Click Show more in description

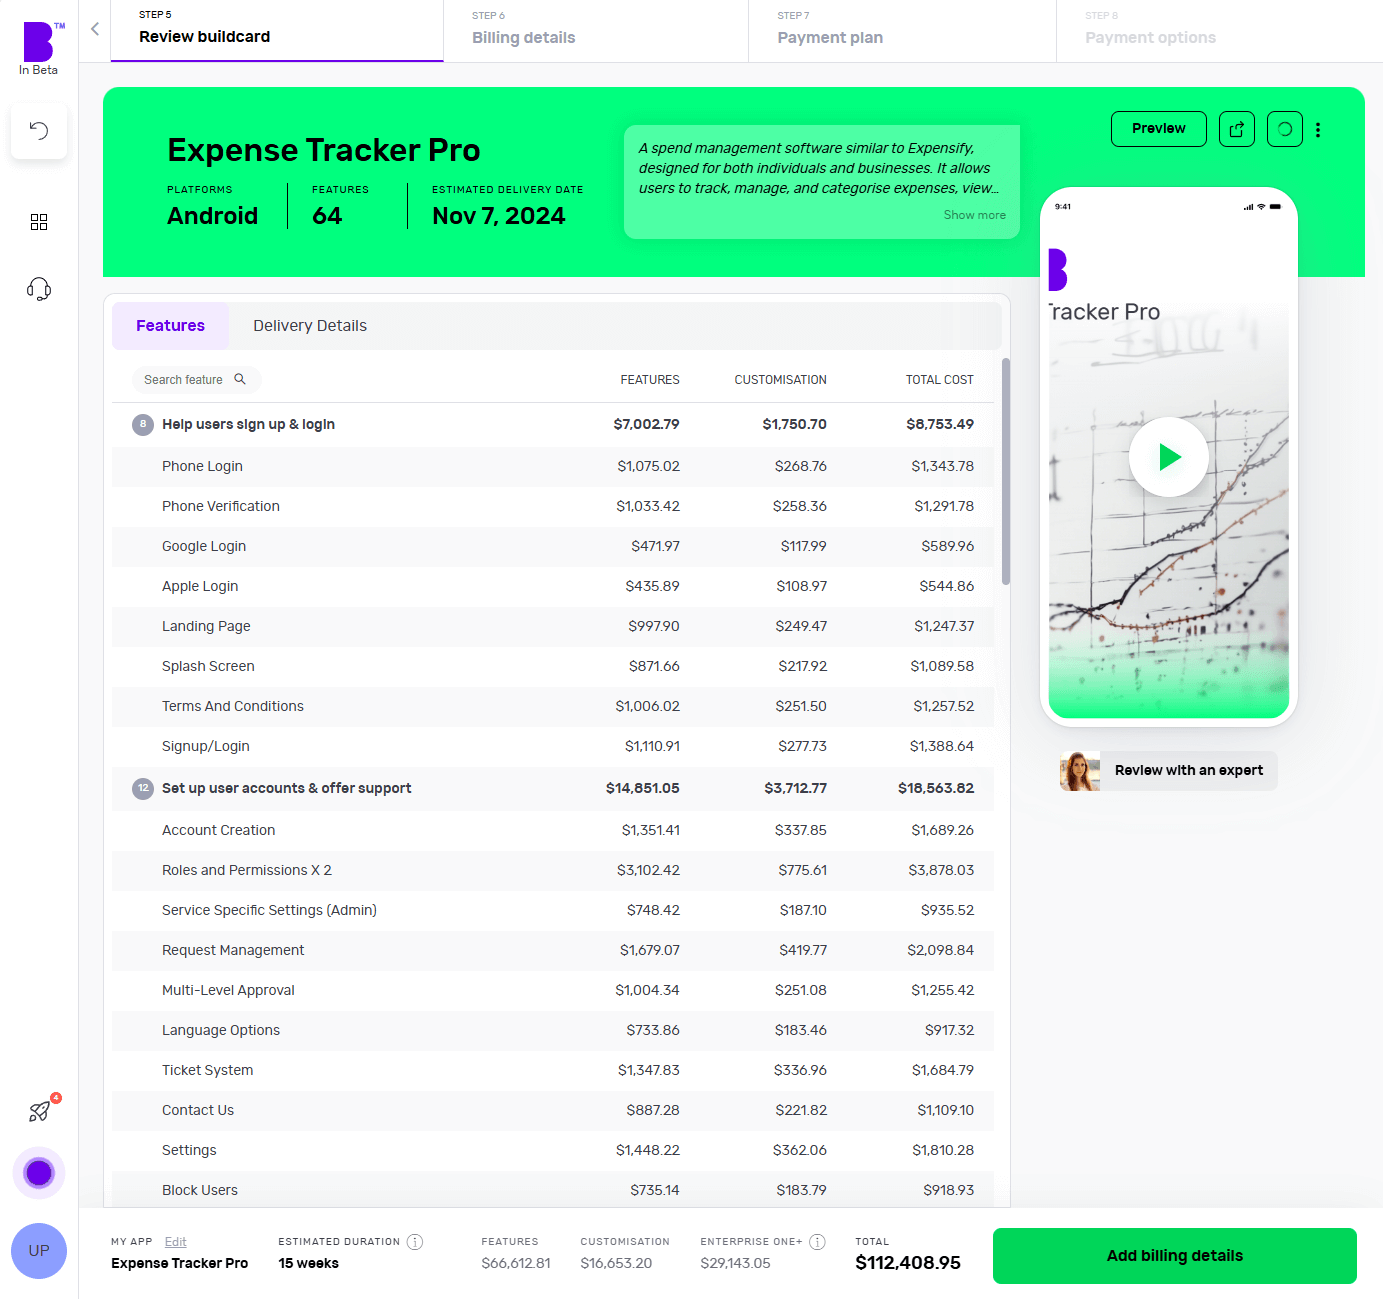click(975, 215)
